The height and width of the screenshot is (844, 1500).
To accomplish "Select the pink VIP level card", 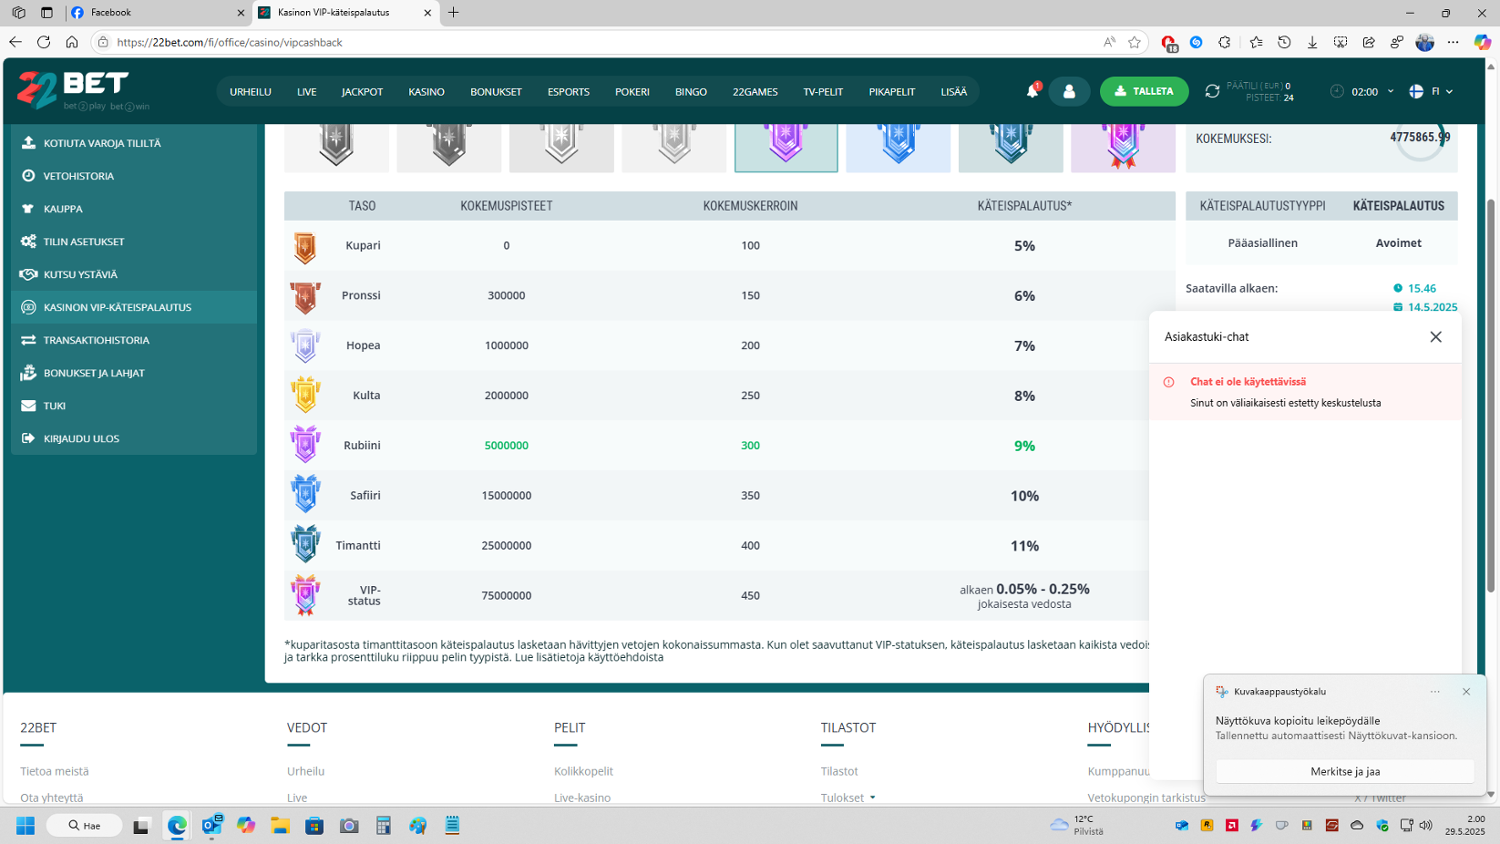I will 1123,147.
